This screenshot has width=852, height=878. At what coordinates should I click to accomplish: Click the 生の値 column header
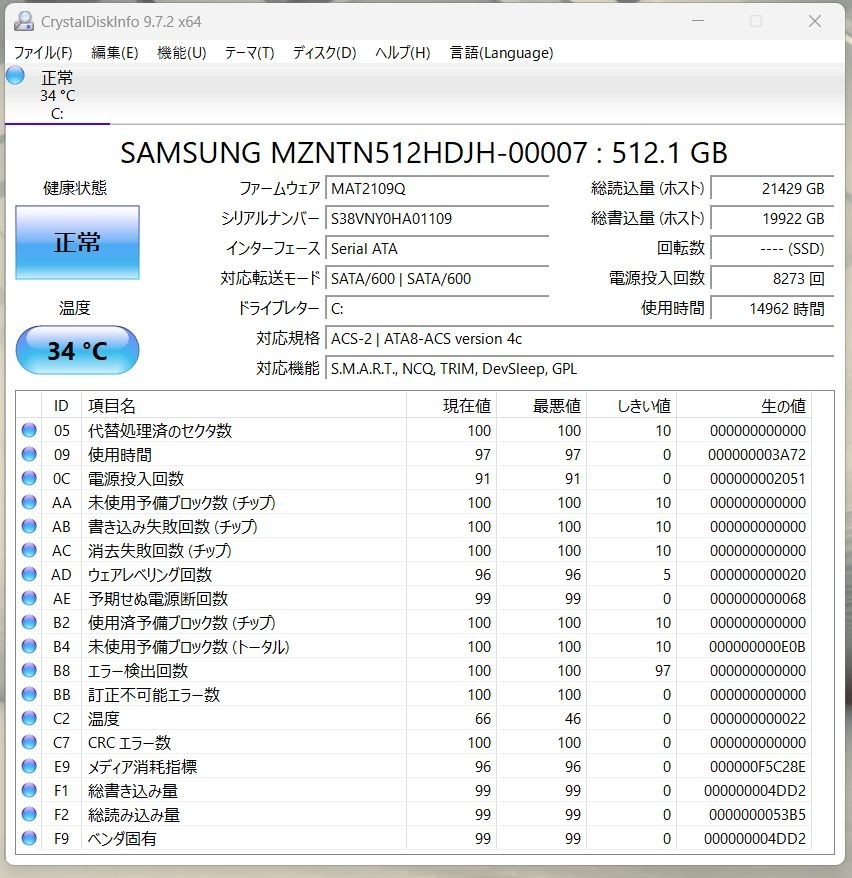point(744,405)
